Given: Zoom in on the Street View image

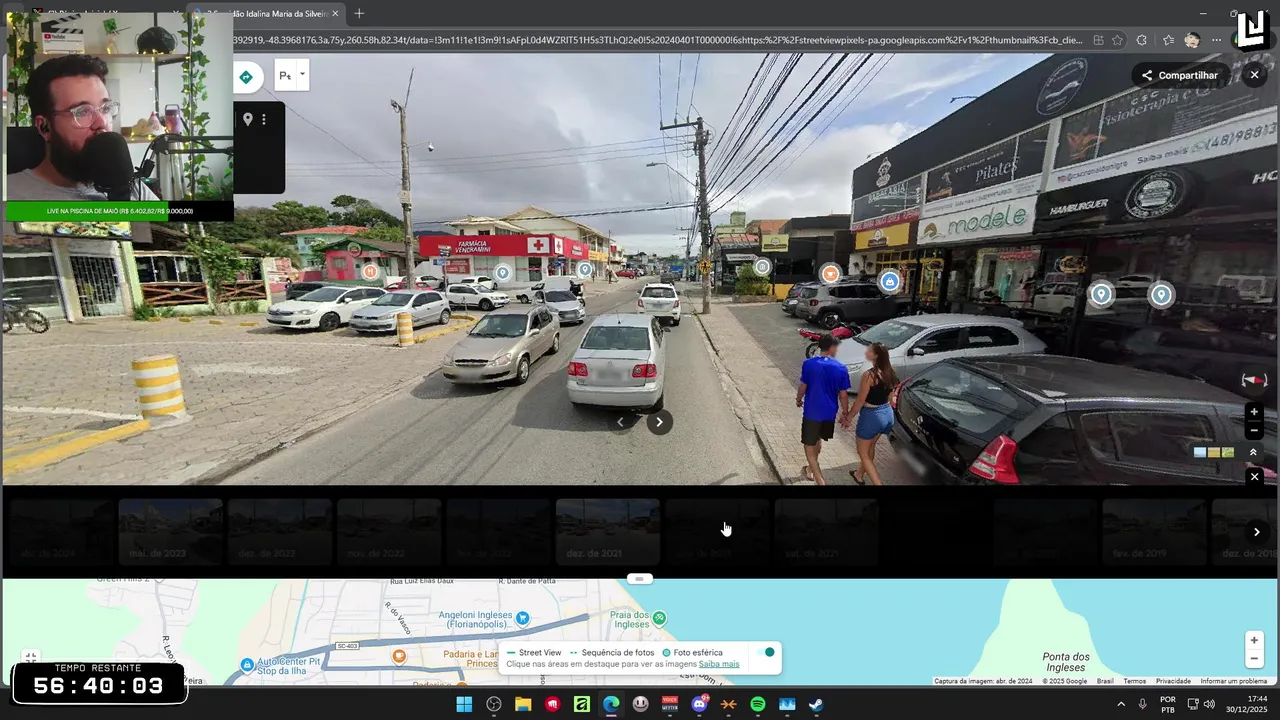Looking at the screenshot, I should 1254,412.
